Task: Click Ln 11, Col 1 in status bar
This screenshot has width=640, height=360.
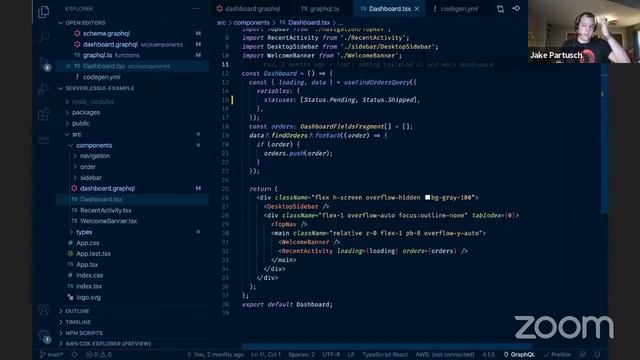Action: click(x=266, y=355)
